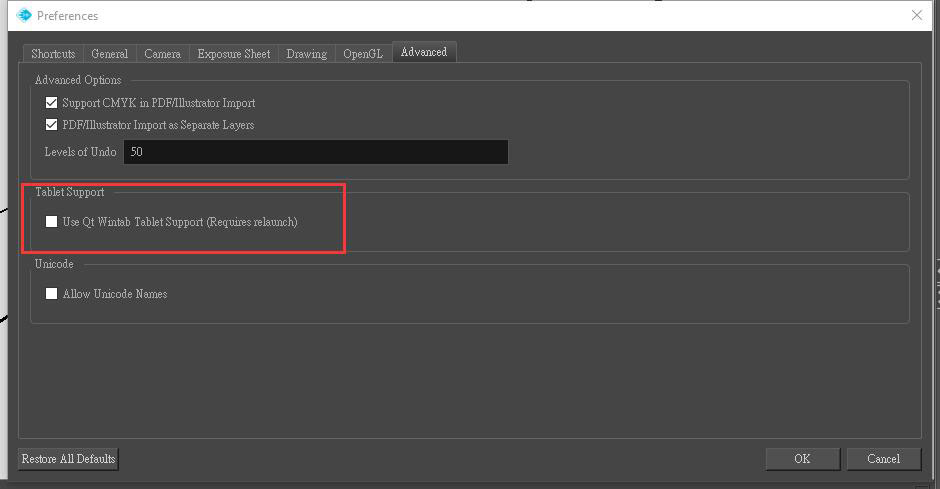This screenshot has width=940, height=489.
Task: Click the Harmony app icon in title bar
Action: 24,15
